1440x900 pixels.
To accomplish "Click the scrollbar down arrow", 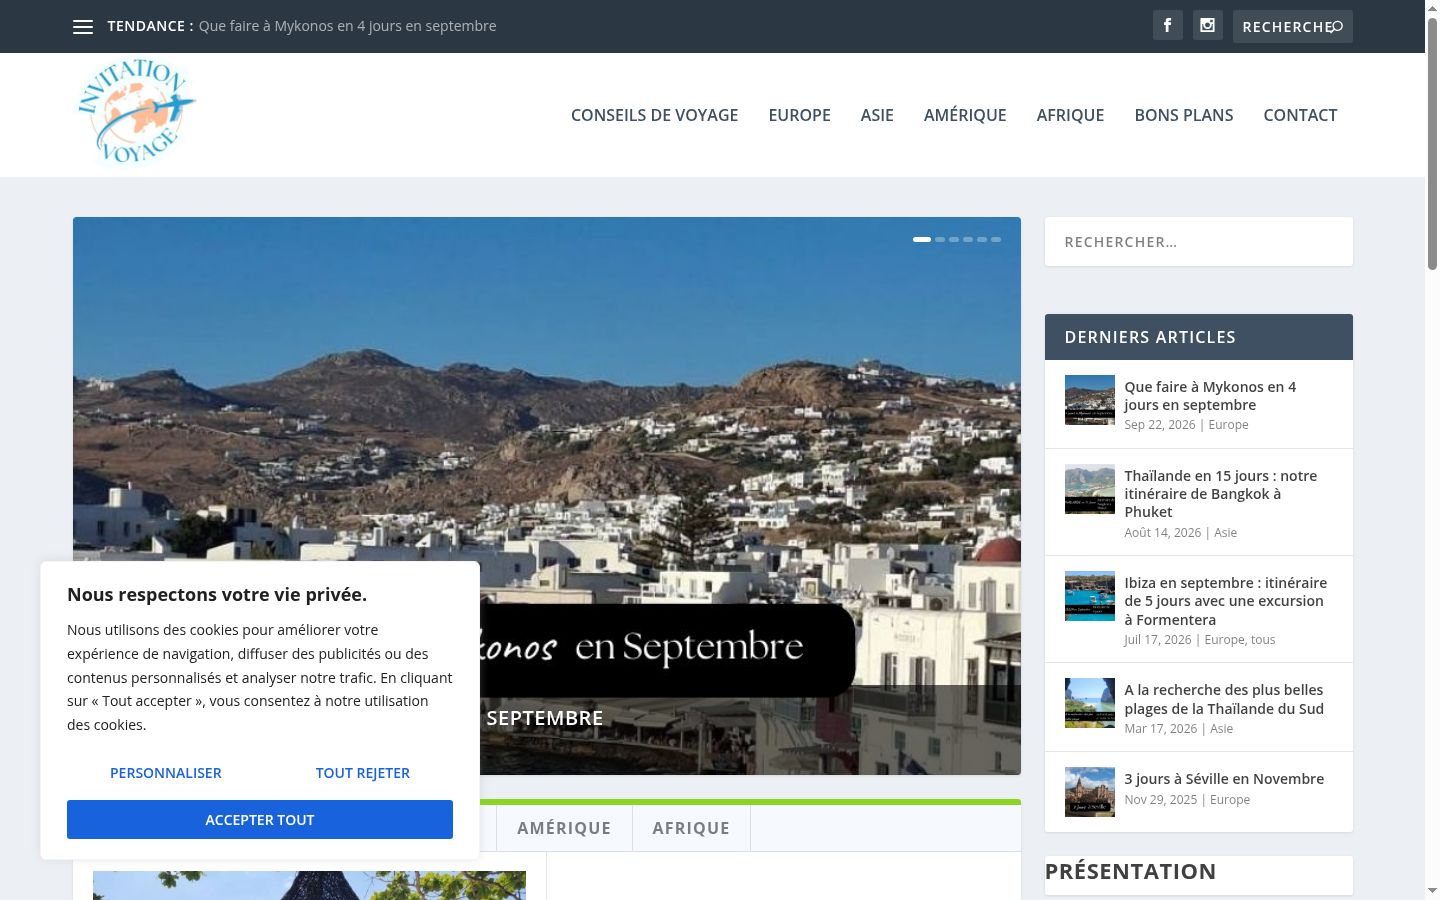I will (1432, 891).
